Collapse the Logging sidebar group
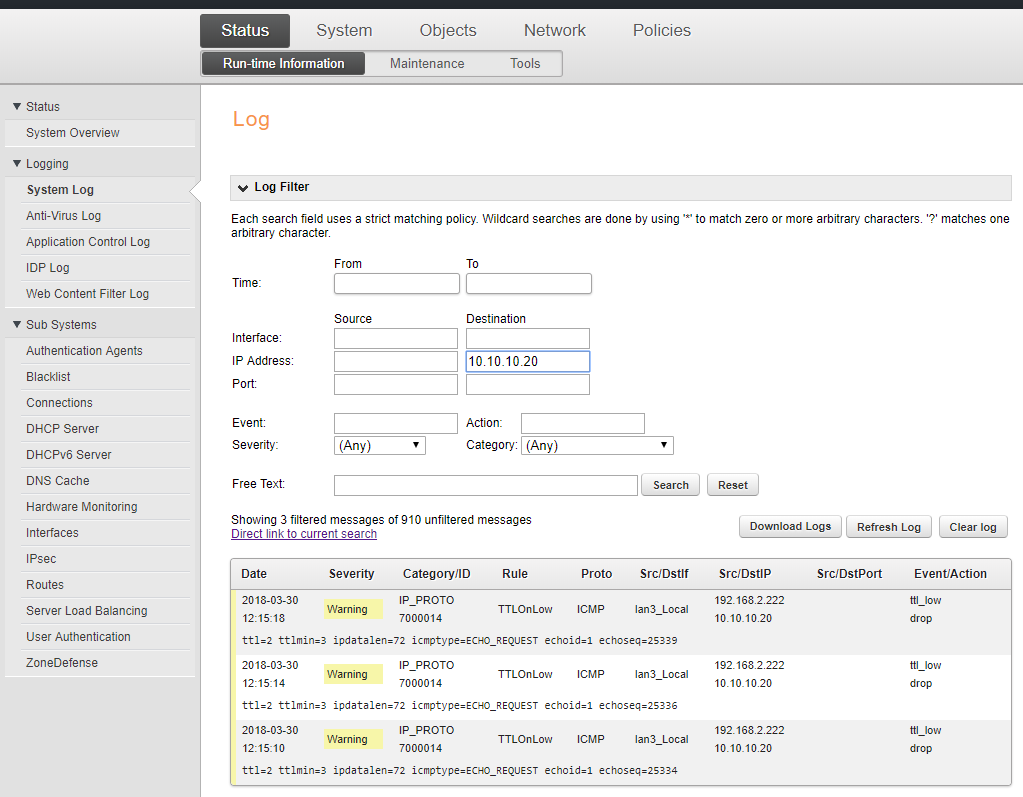1023x797 pixels. [17, 164]
